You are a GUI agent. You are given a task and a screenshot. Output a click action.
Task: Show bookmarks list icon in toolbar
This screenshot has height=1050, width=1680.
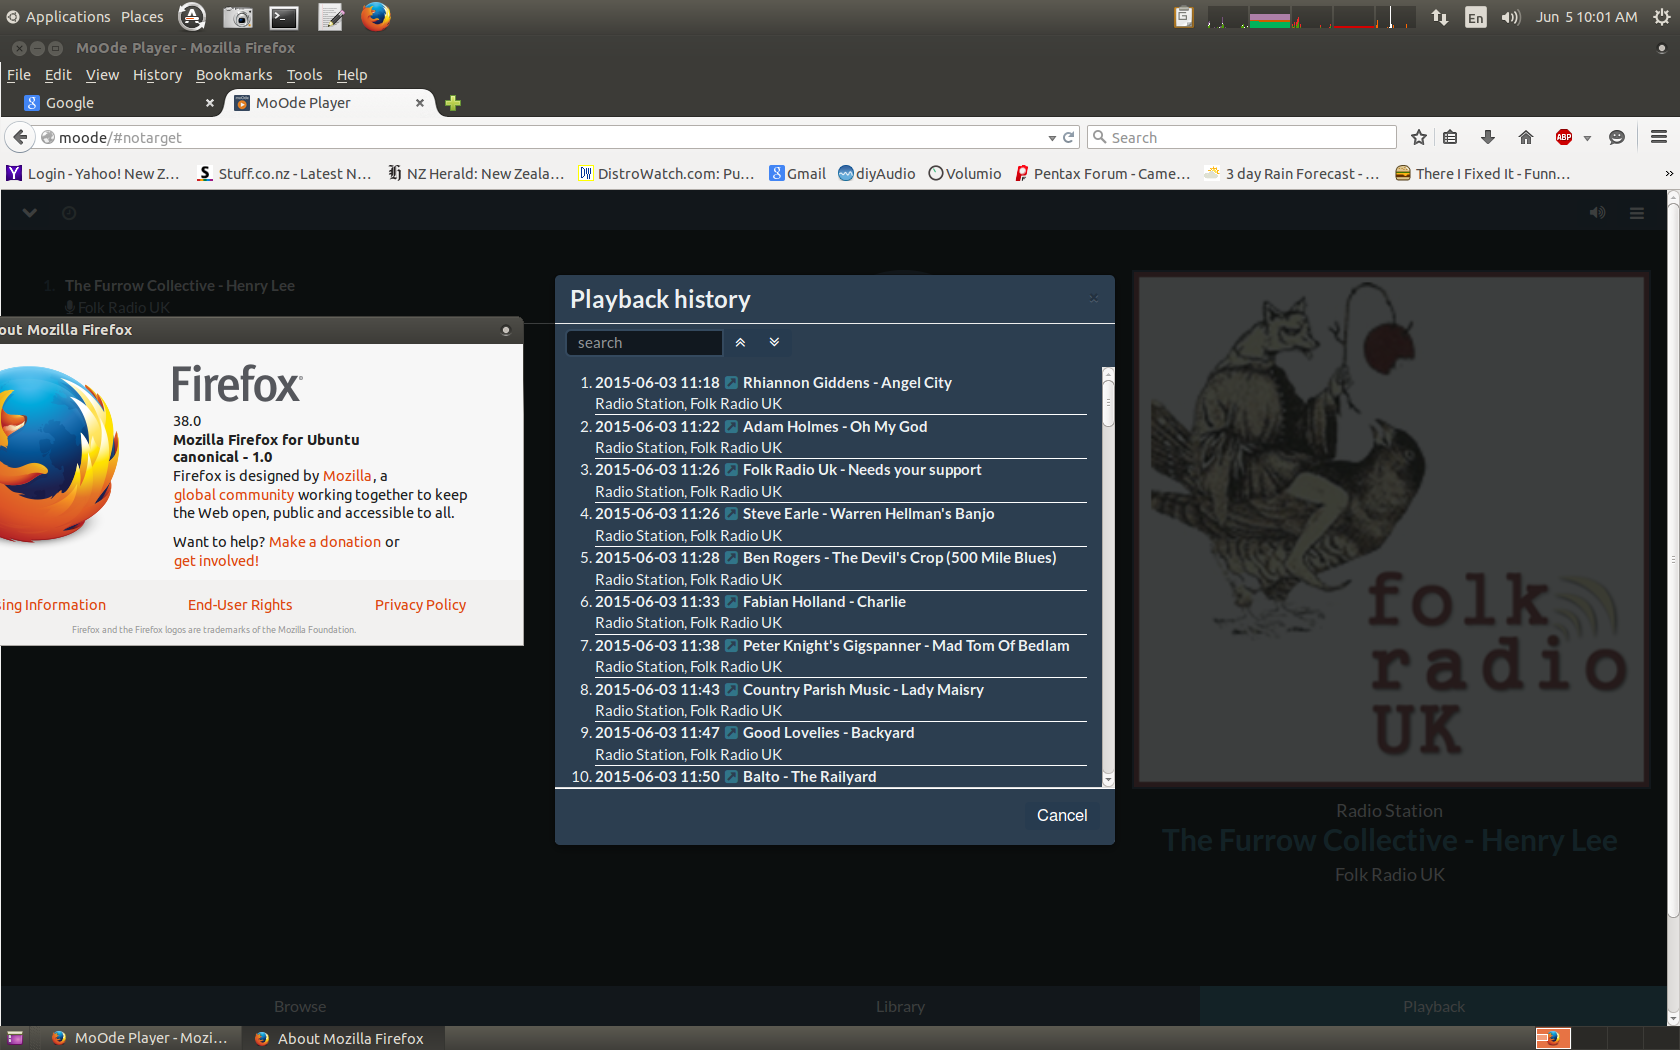coord(1451,137)
